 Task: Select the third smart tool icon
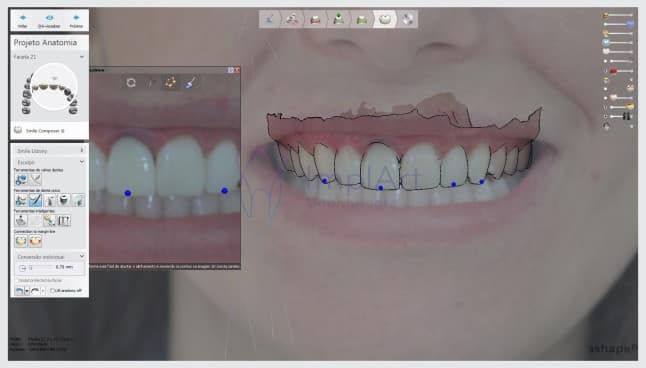click(50, 220)
